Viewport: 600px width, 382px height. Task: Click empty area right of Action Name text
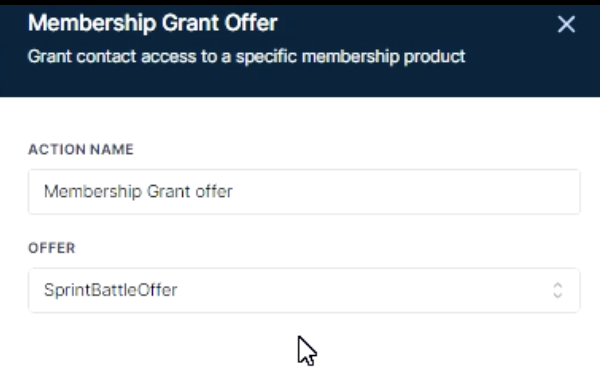[x=406, y=191]
